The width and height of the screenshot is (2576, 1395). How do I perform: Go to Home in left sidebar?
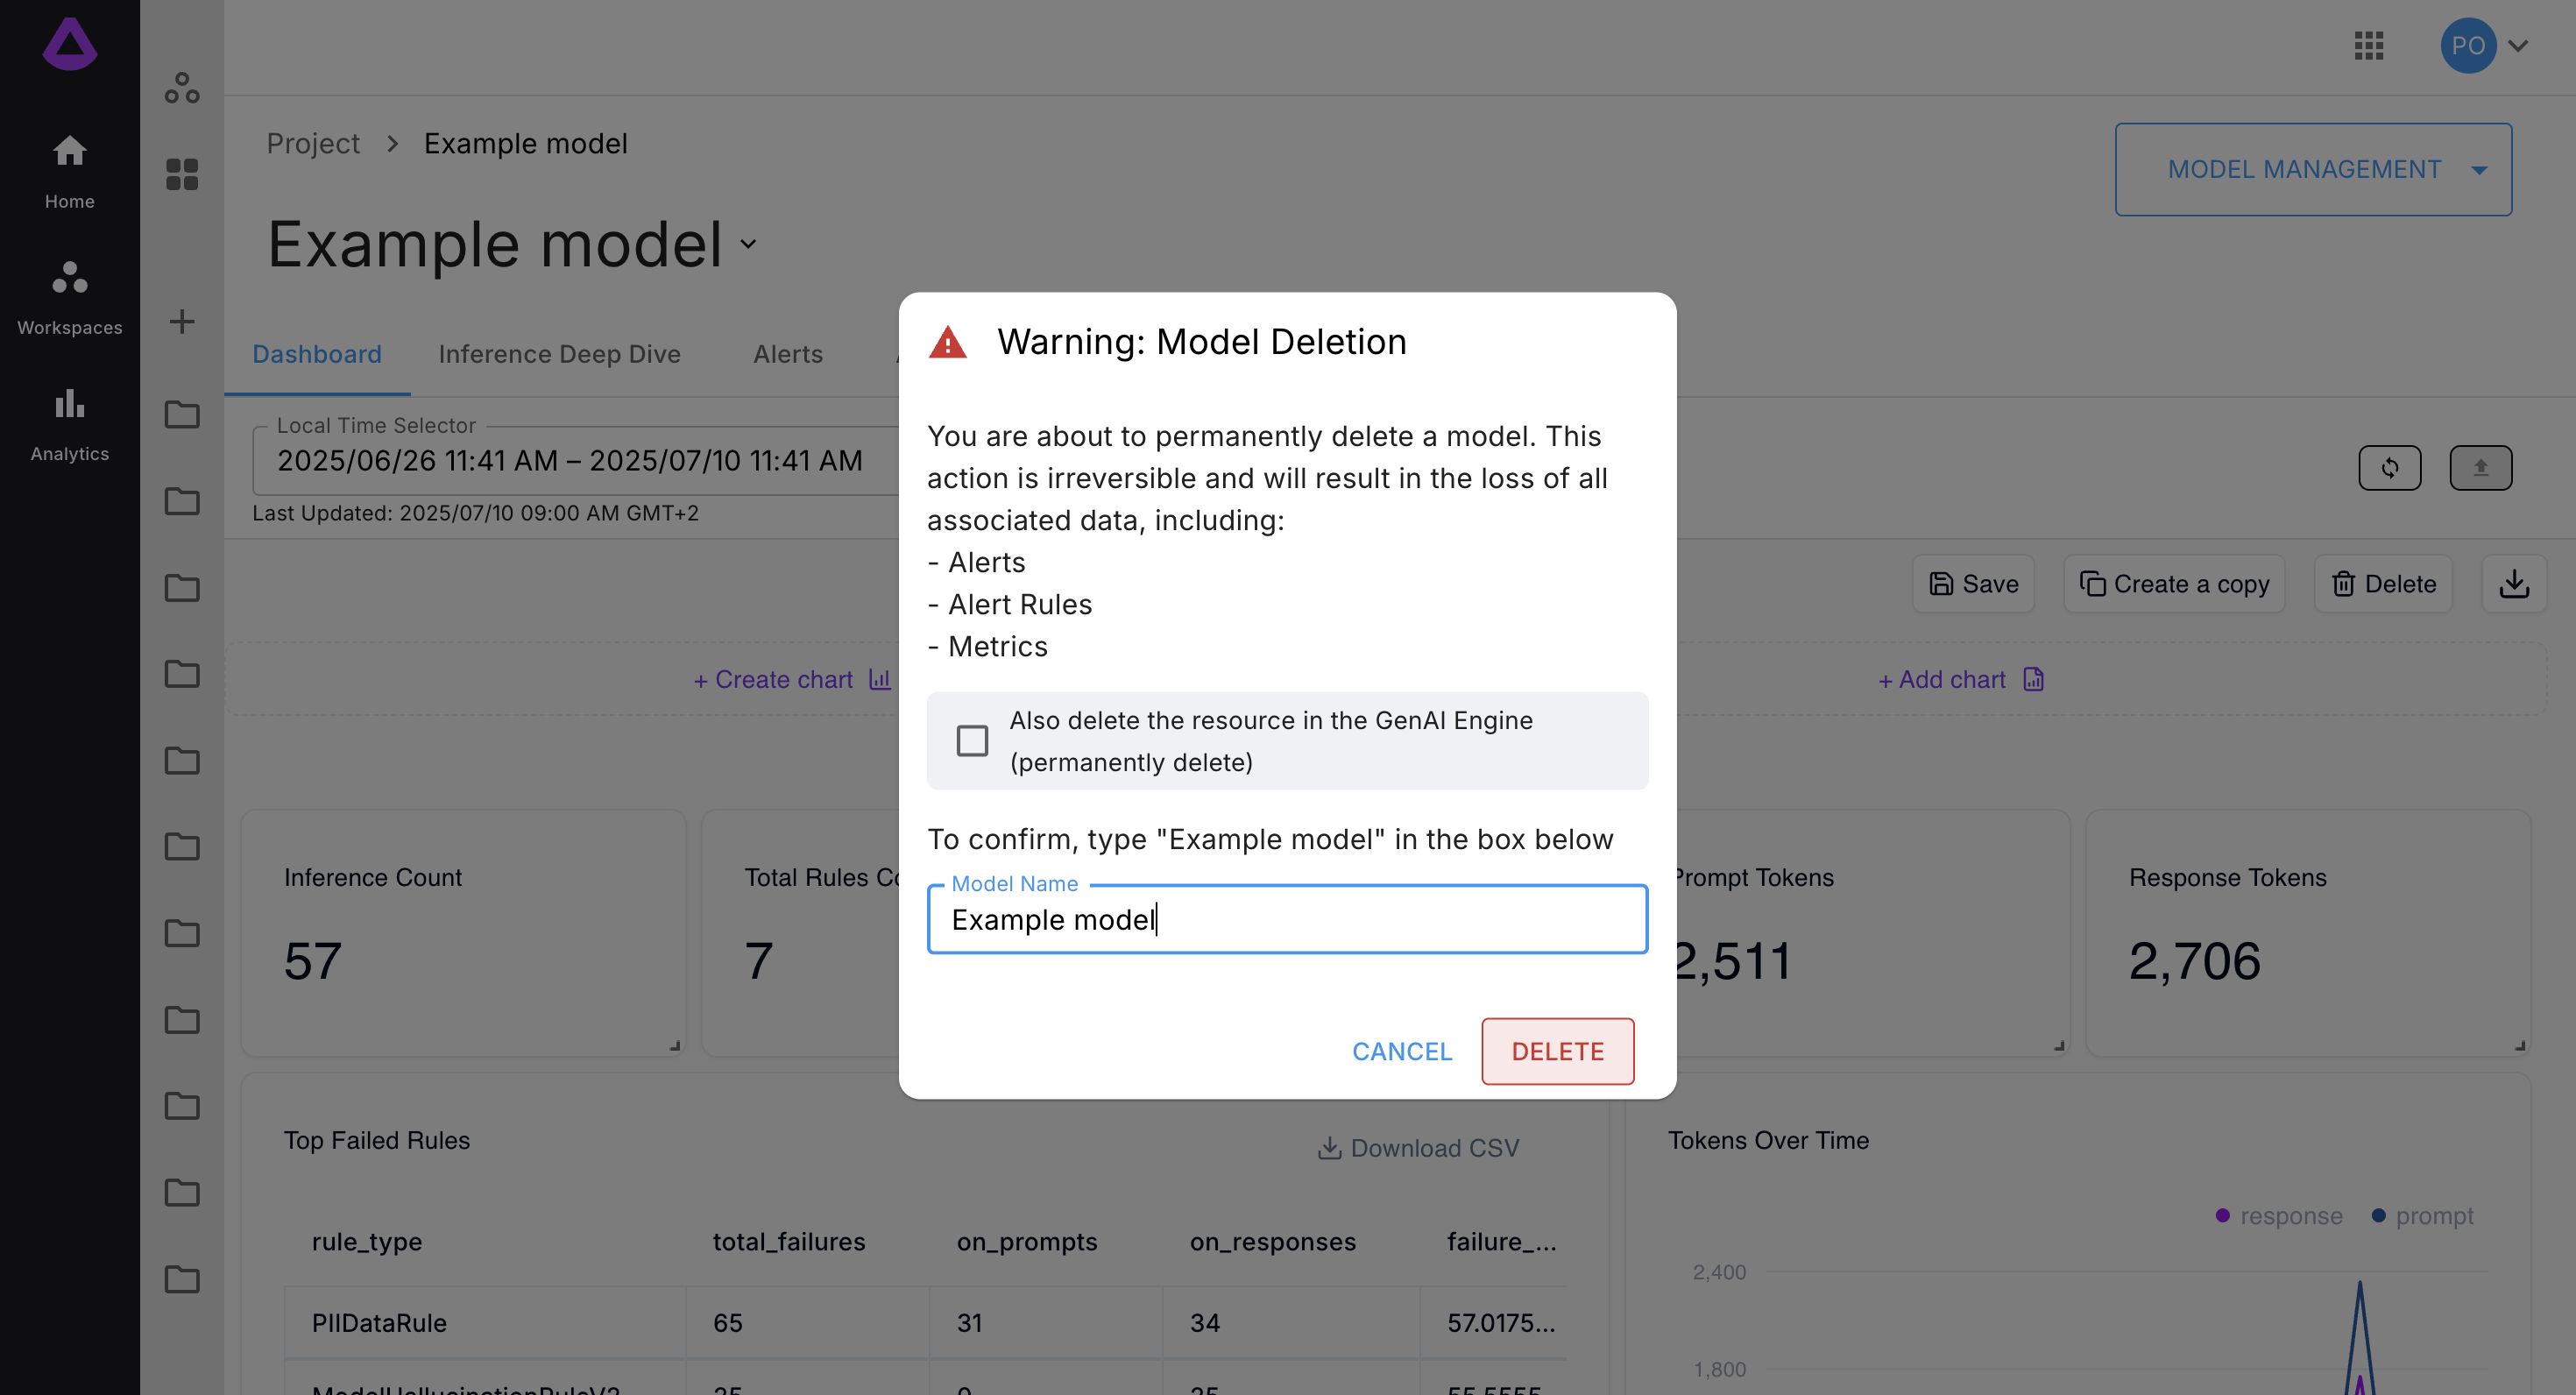[x=69, y=171]
